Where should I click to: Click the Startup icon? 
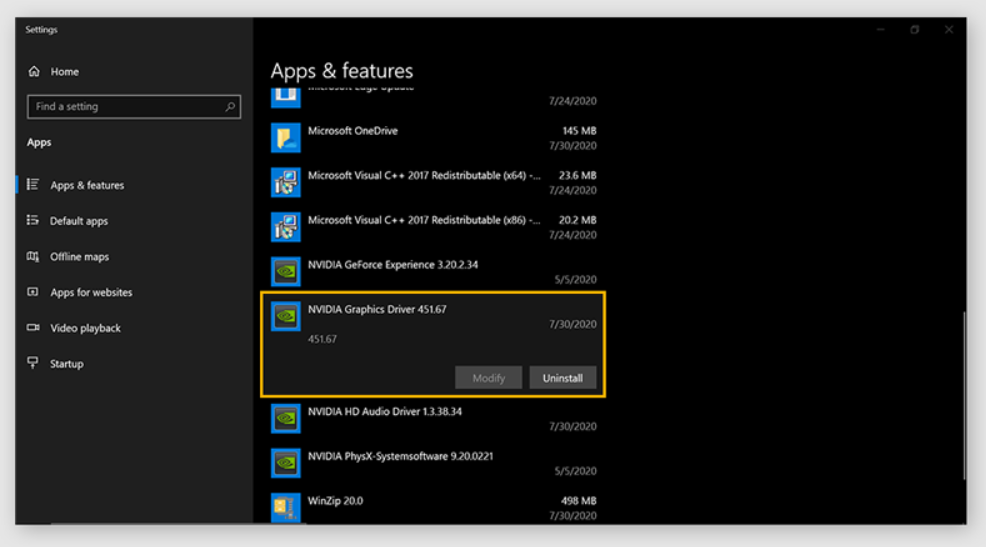coord(33,363)
